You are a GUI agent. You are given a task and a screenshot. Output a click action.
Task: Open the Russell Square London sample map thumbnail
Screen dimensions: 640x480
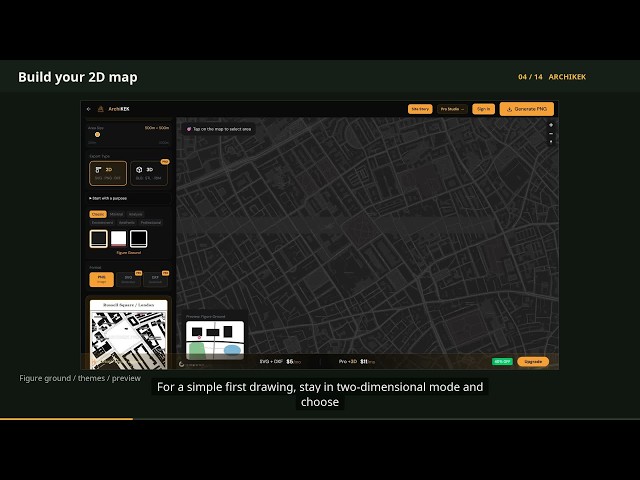129,334
